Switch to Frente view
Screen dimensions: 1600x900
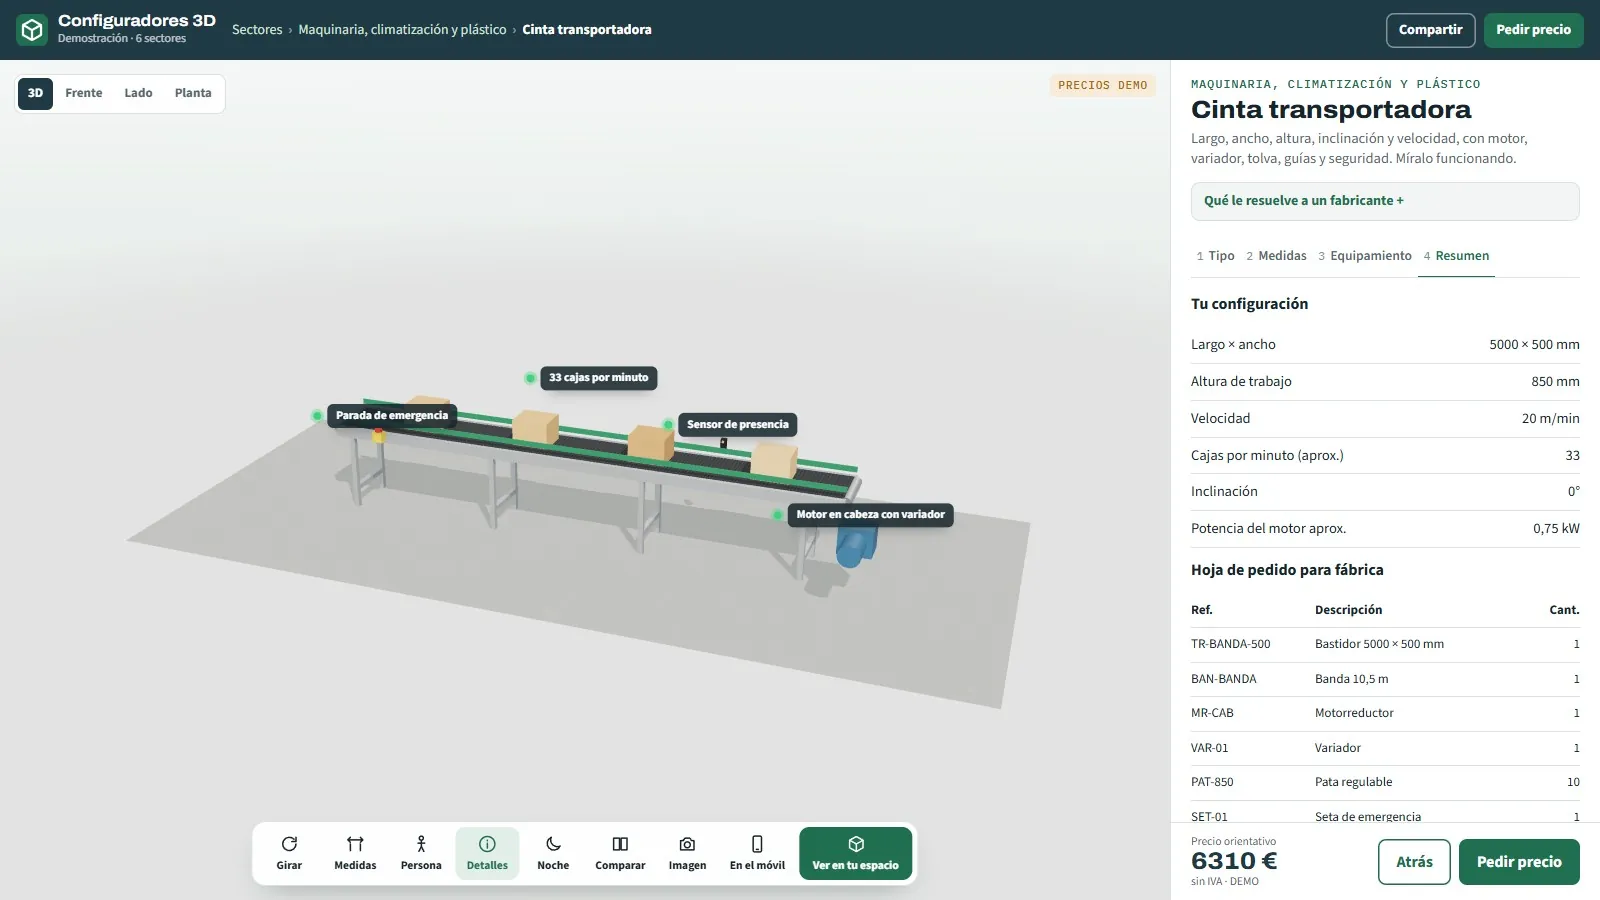tap(84, 93)
